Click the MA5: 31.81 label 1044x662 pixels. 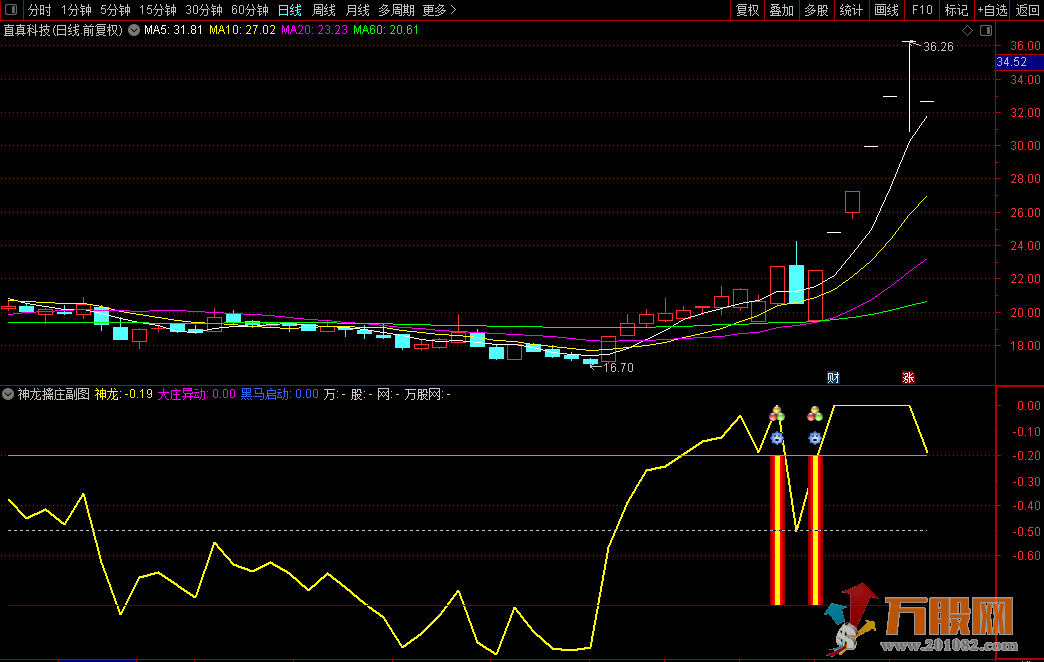(x=173, y=30)
